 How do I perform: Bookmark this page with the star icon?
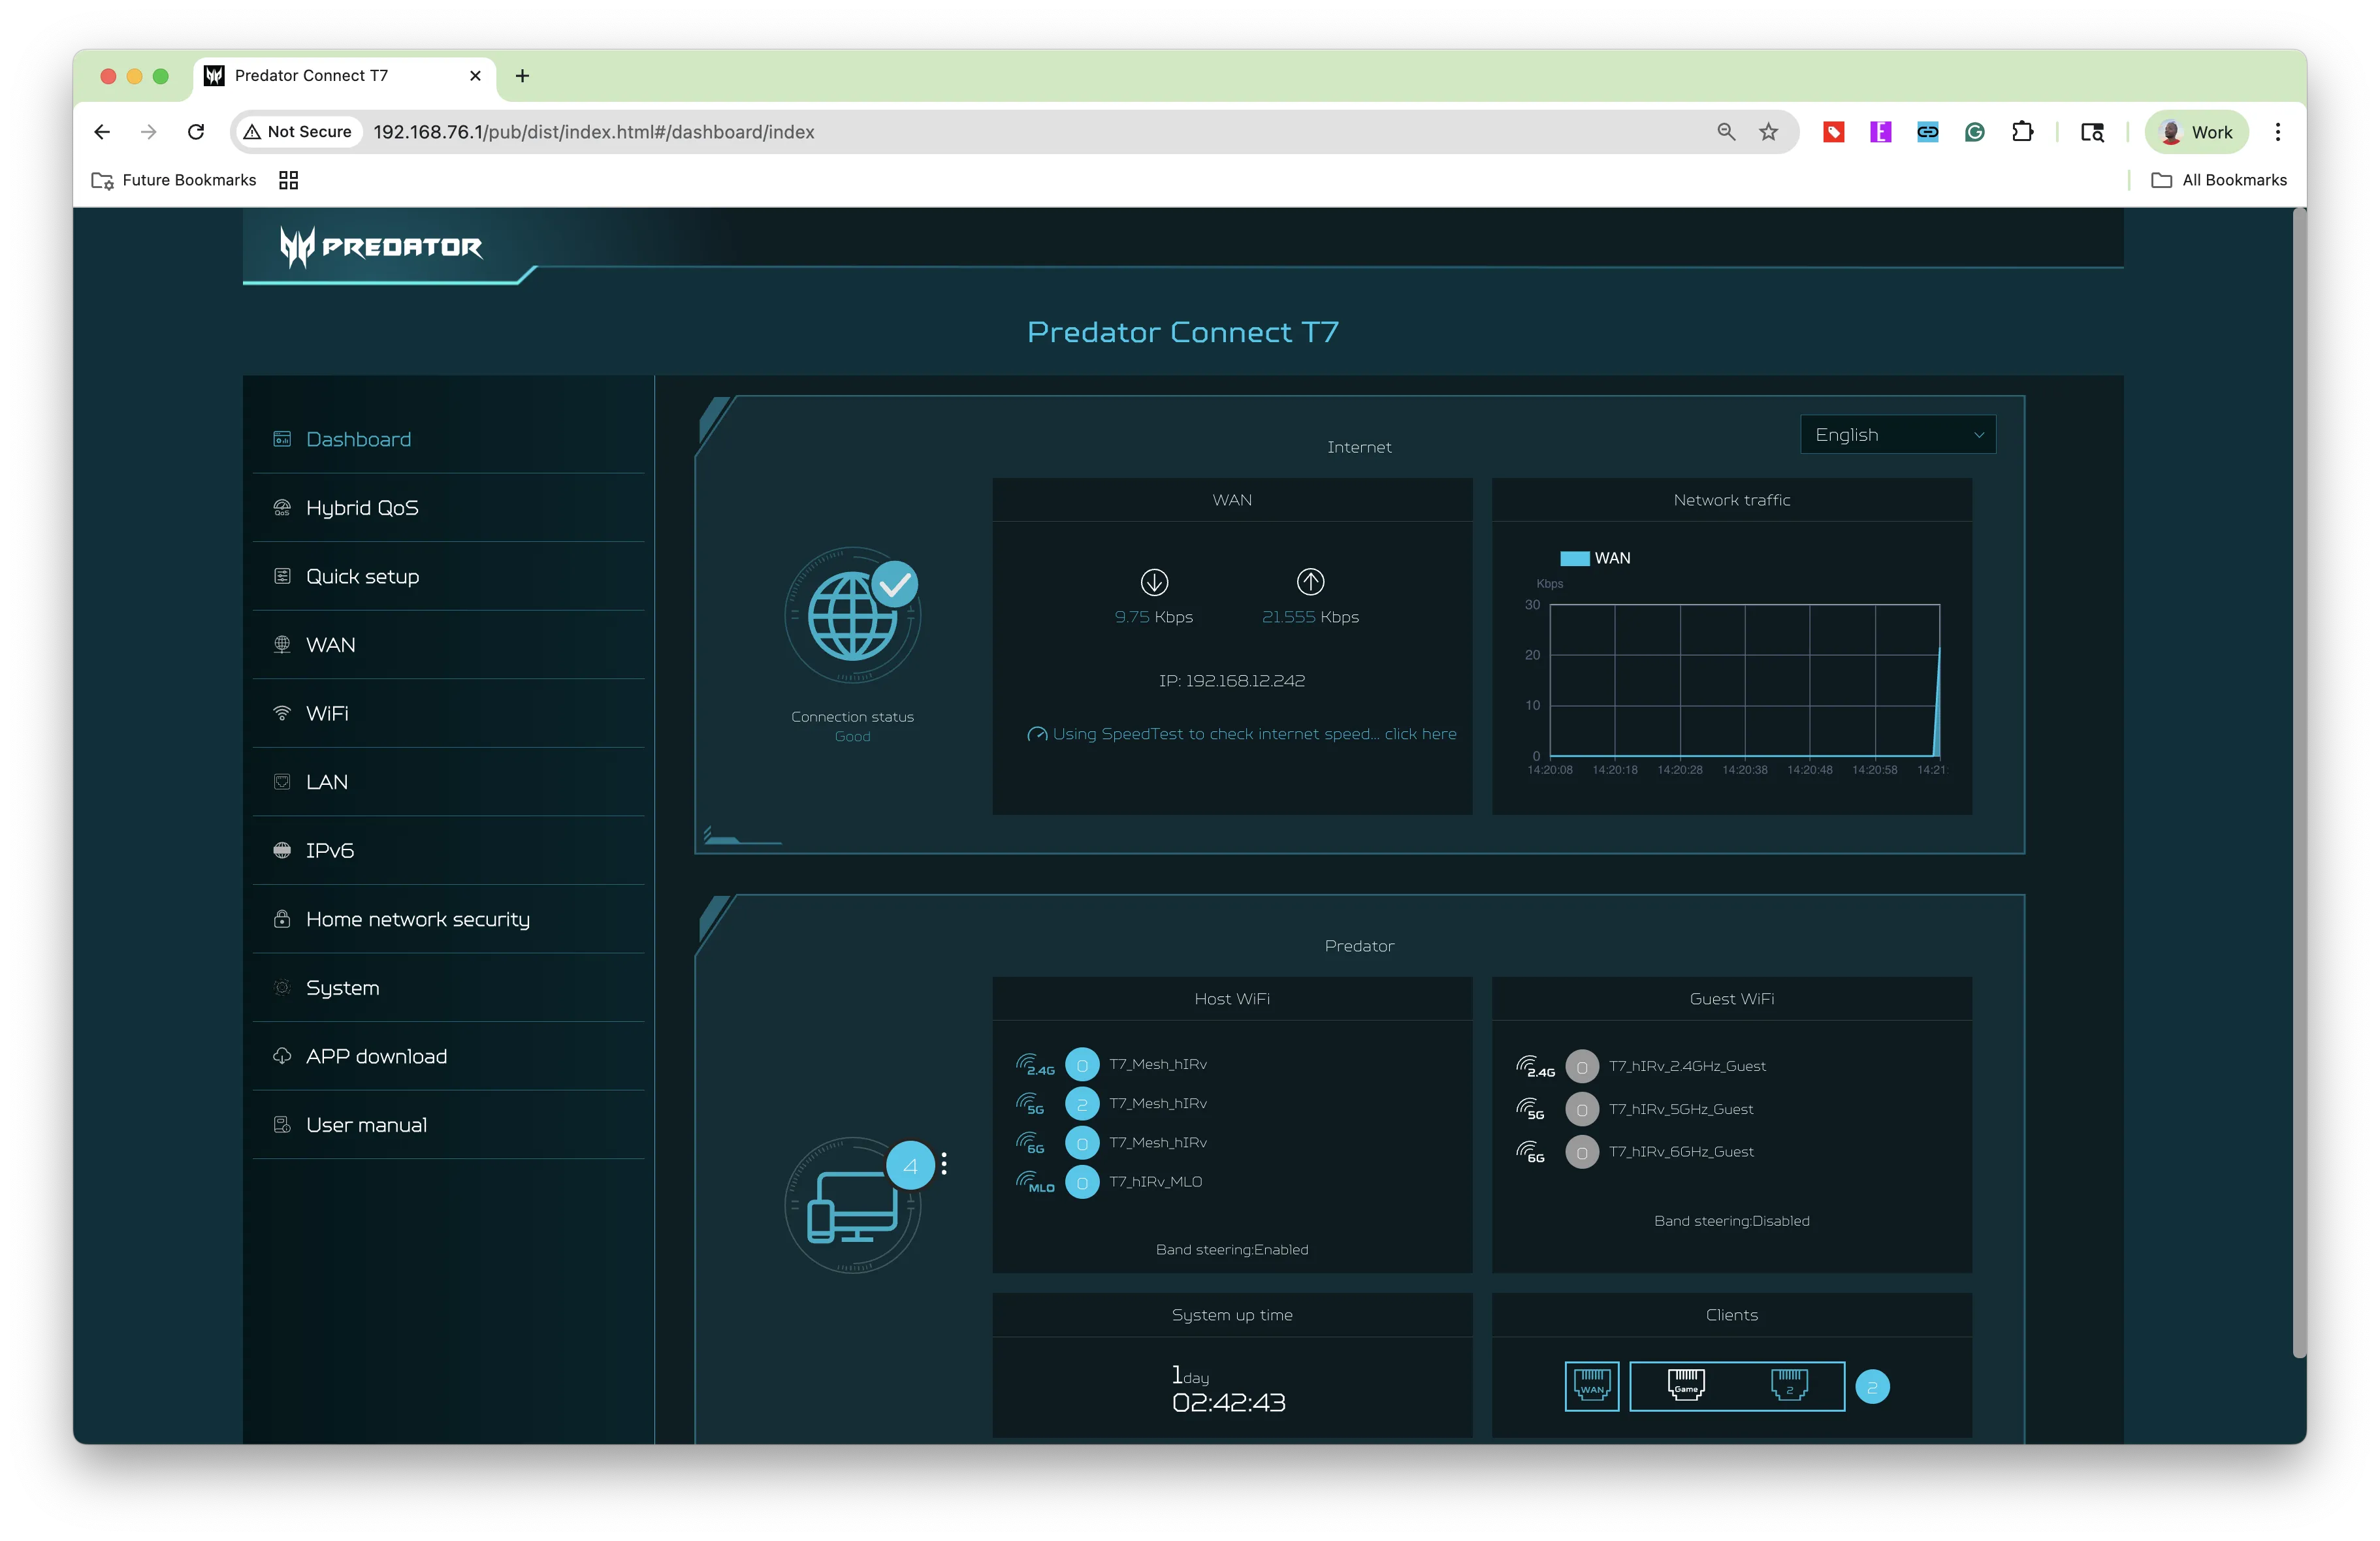coord(1768,132)
